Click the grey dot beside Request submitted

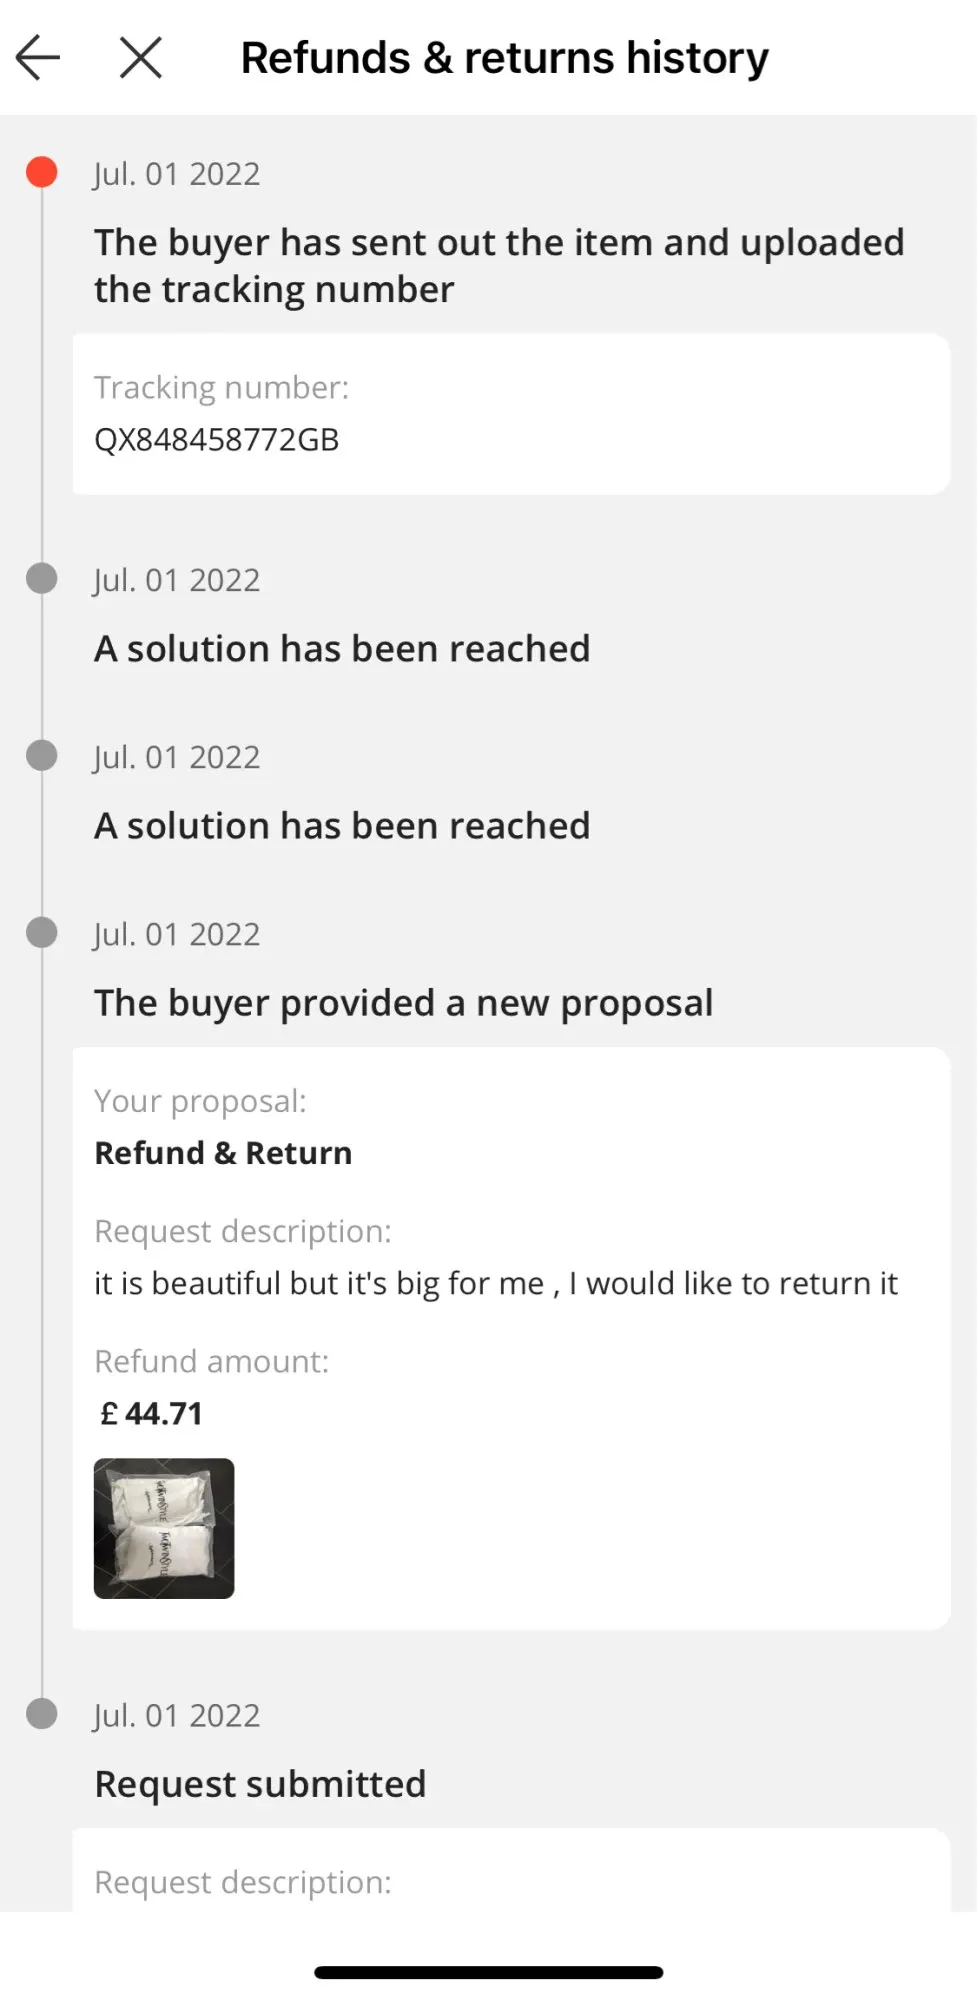click(x=41, y=1714)
